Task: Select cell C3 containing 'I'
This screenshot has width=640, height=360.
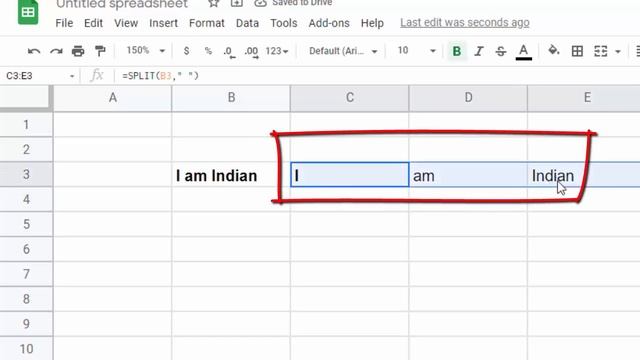Action: pos(350,175)
